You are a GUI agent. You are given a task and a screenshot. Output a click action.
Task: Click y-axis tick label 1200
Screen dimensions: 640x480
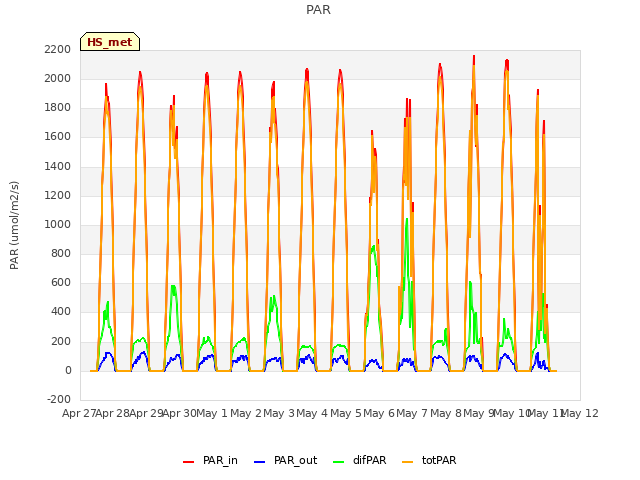click(x=58, y=196)
